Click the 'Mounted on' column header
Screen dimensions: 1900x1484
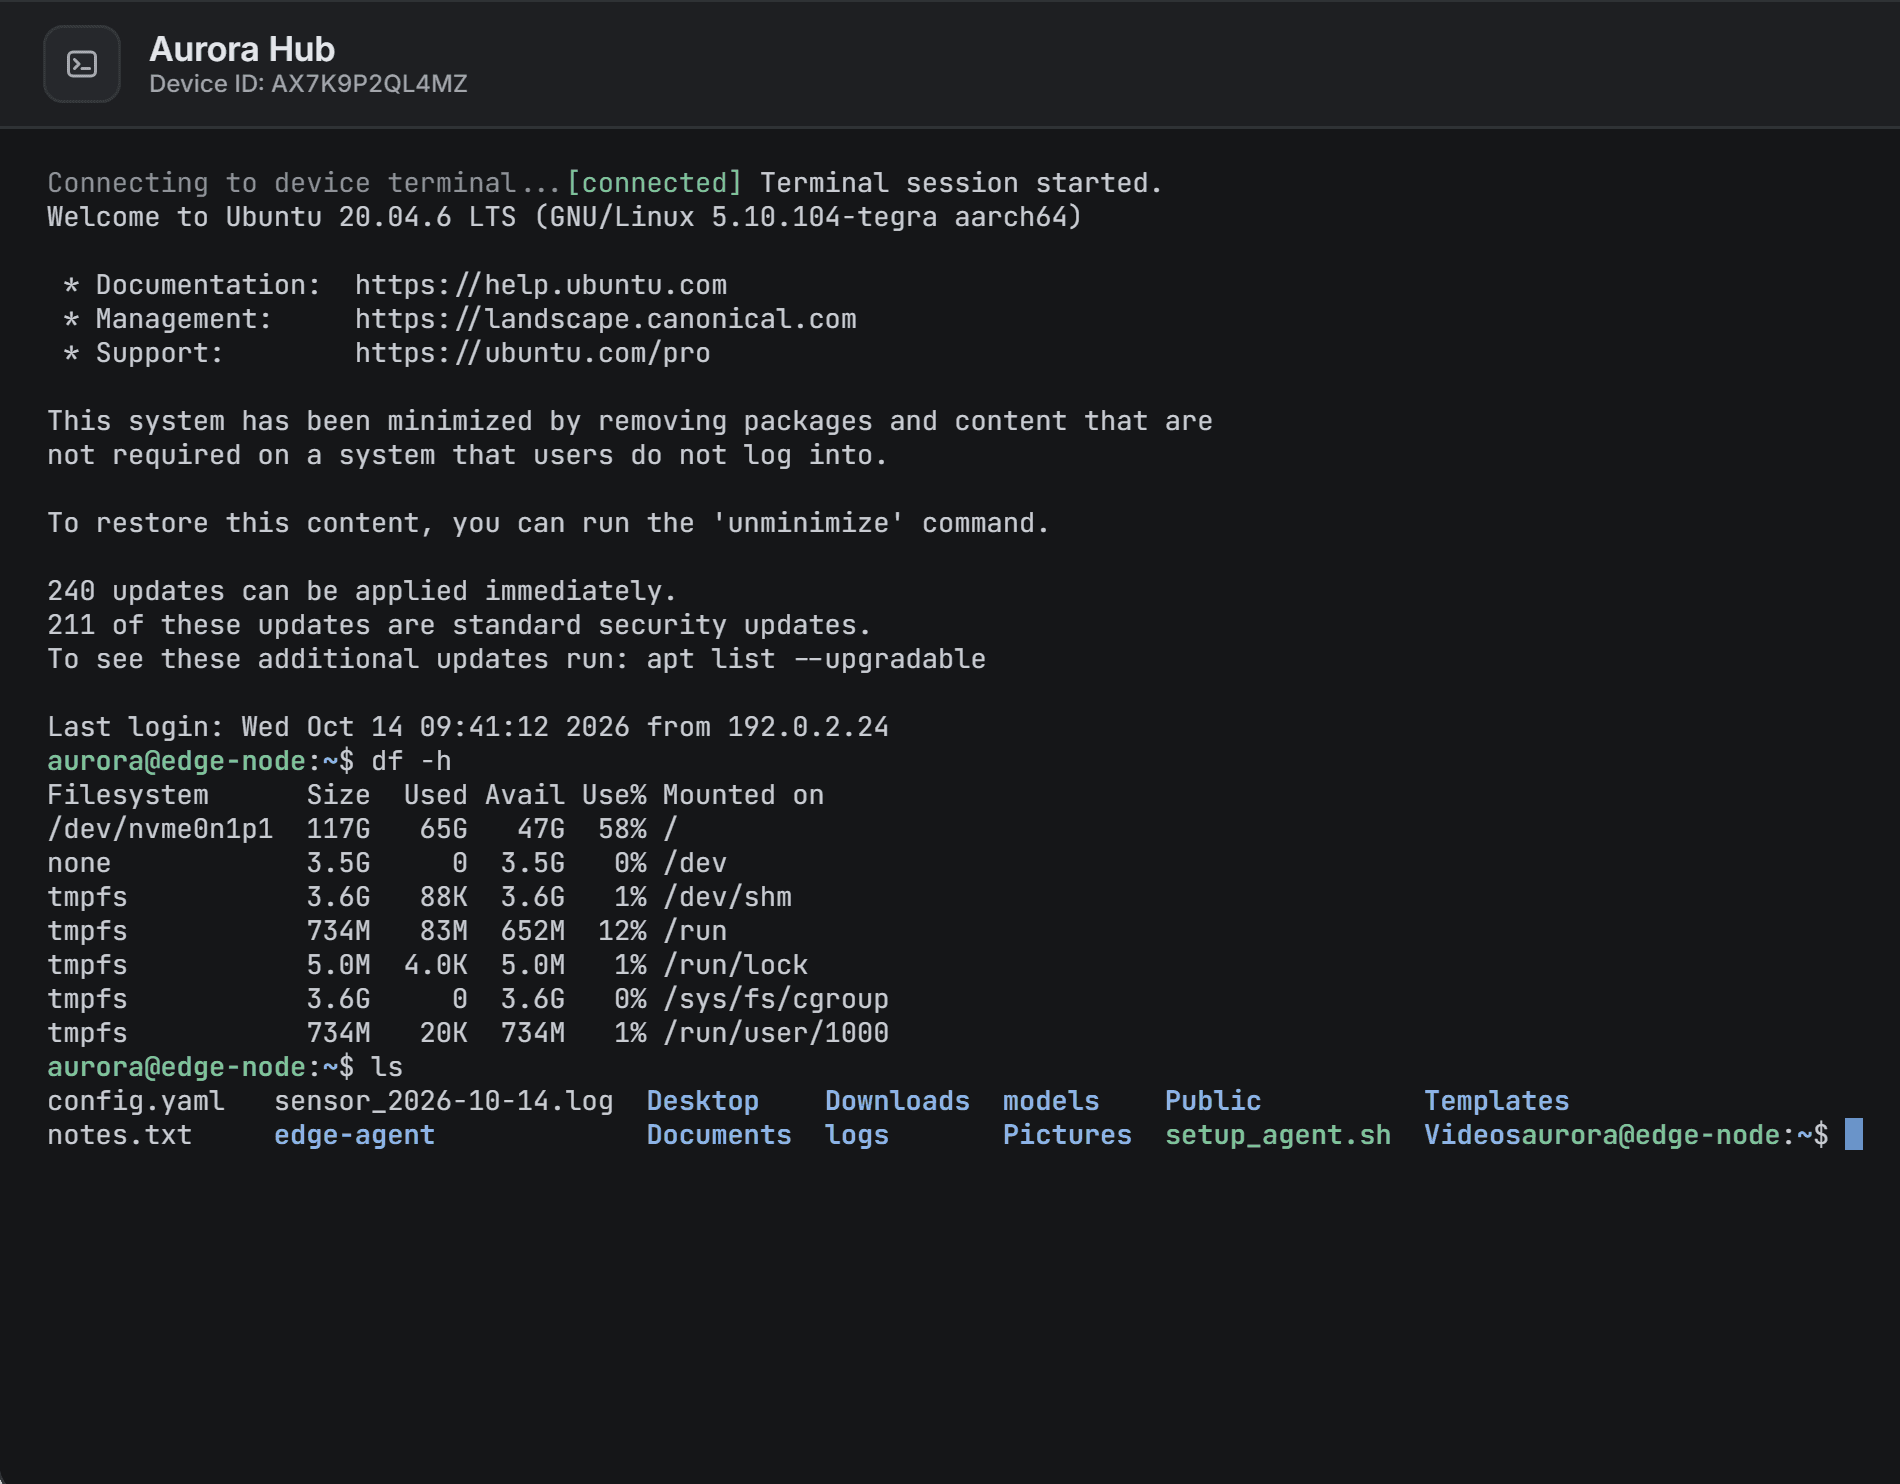743,795
